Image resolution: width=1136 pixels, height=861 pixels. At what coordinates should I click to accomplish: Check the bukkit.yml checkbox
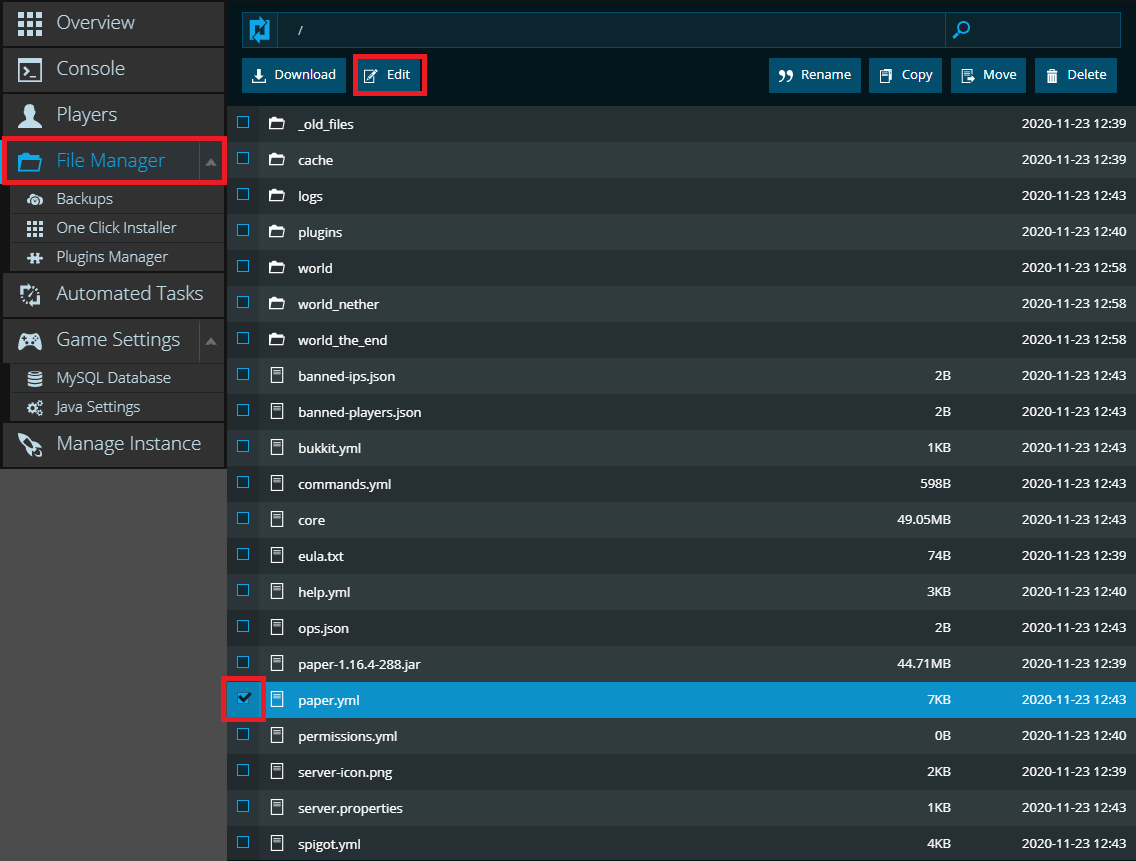coord(241,446)
